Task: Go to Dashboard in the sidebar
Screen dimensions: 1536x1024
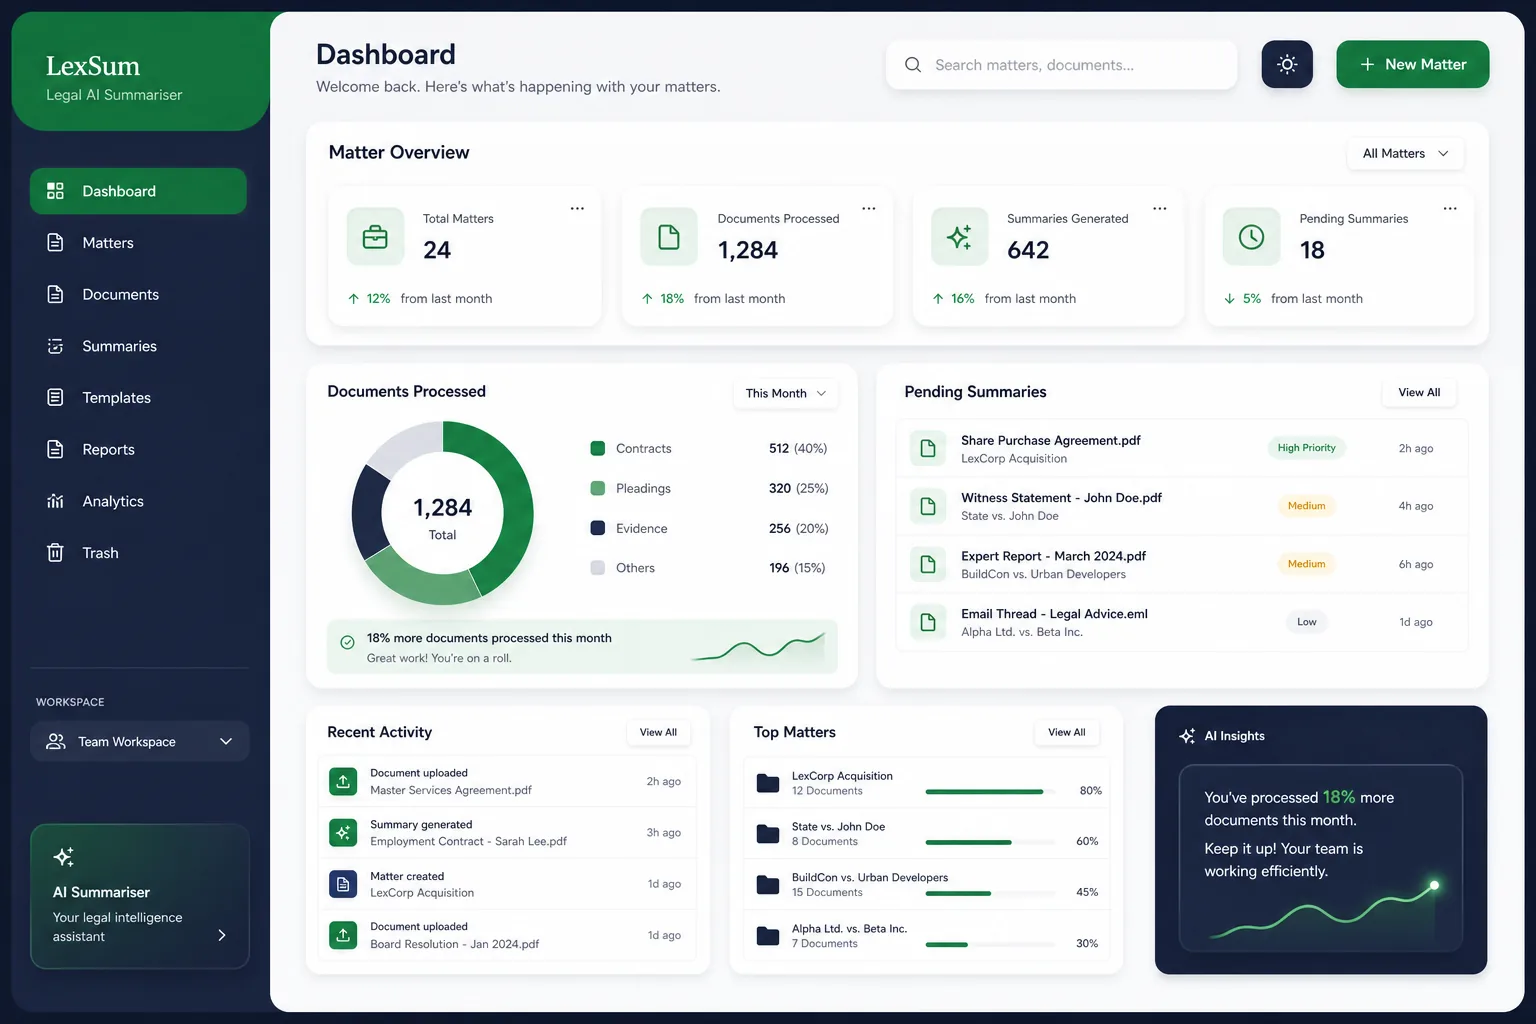Action: (x=138, y=191)
